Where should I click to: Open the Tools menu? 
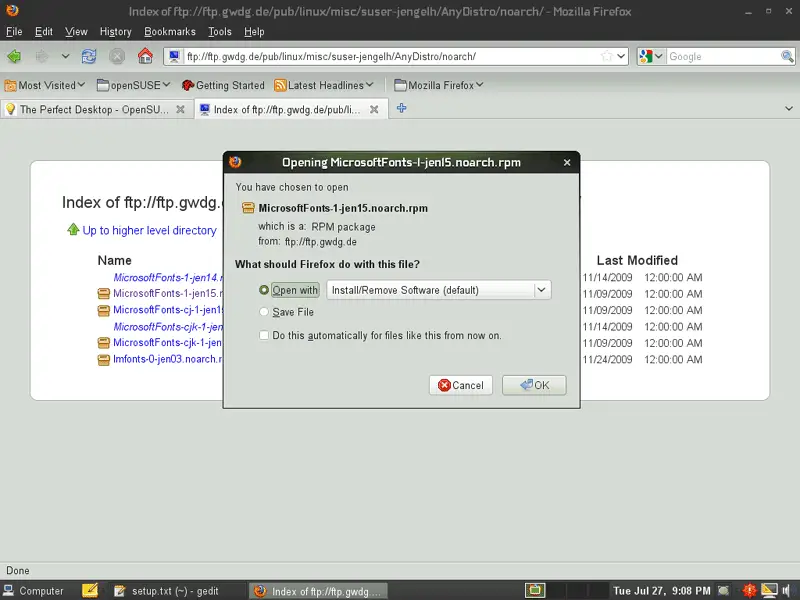click(x=220, y=32)
